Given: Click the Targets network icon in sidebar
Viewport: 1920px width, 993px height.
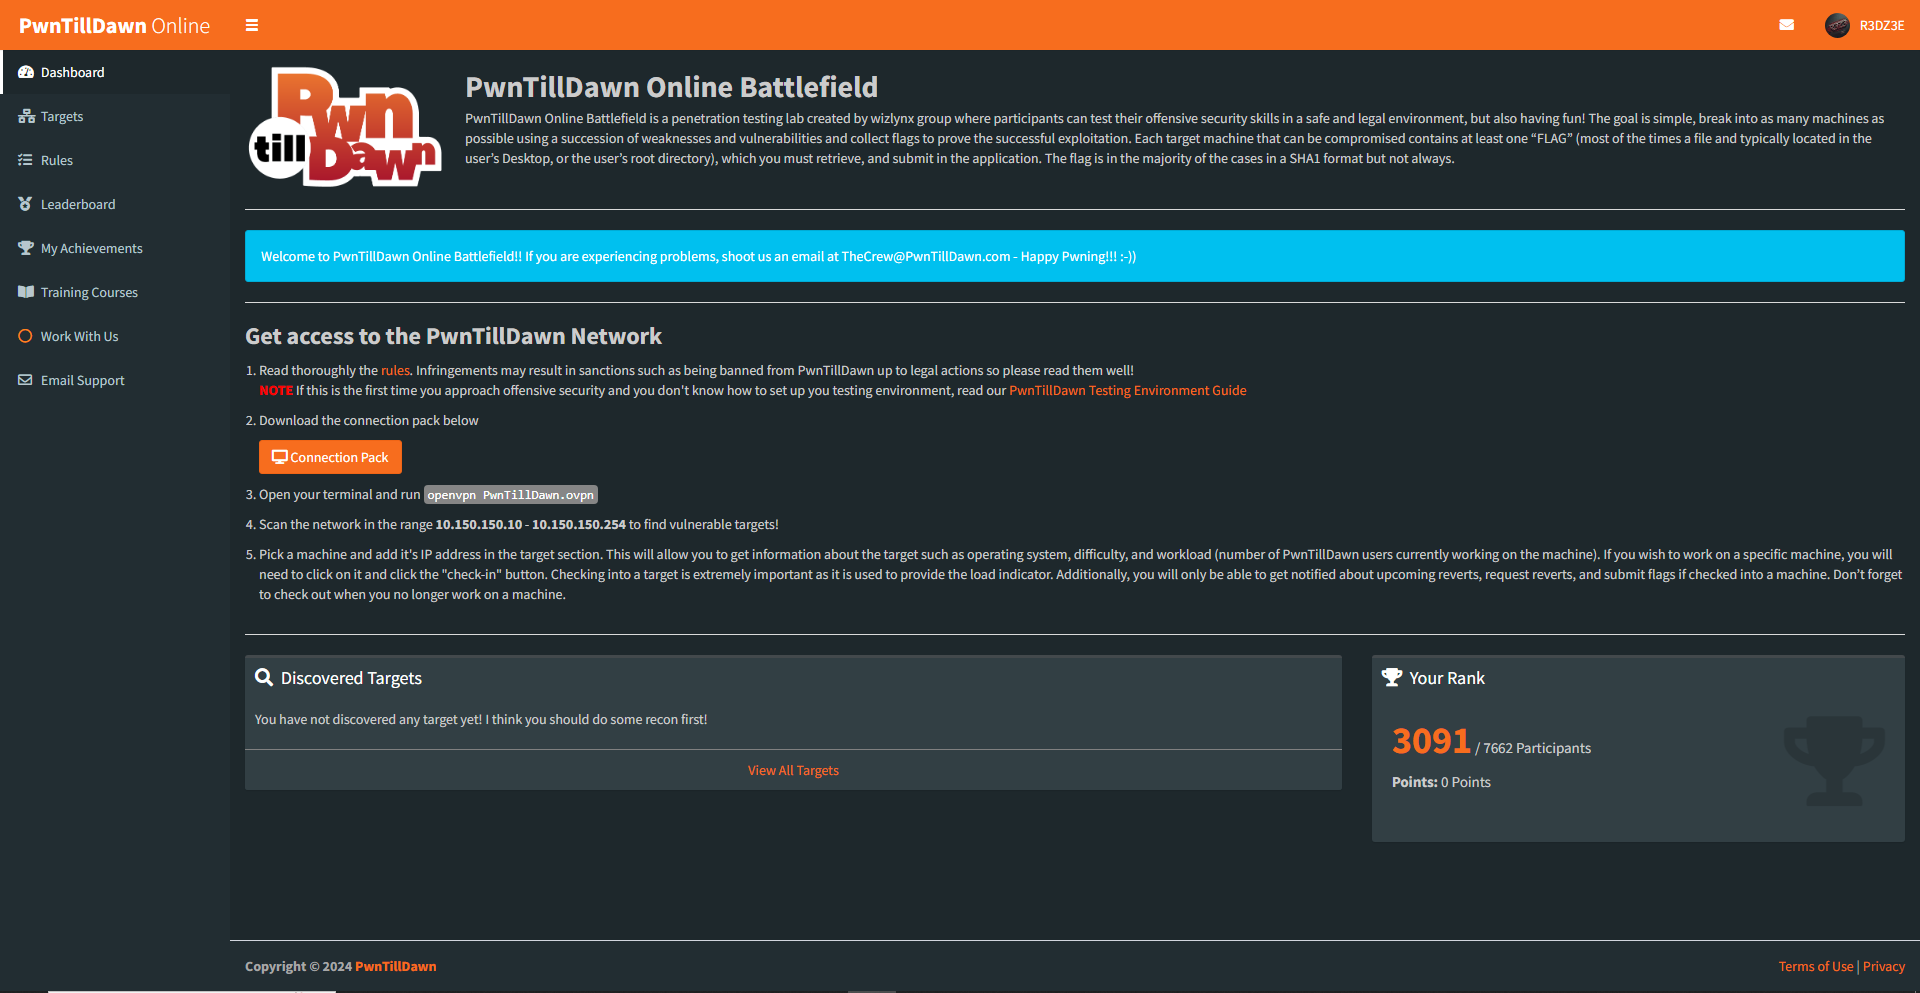Looking at the screenshot, I should [x=26, y=116].
